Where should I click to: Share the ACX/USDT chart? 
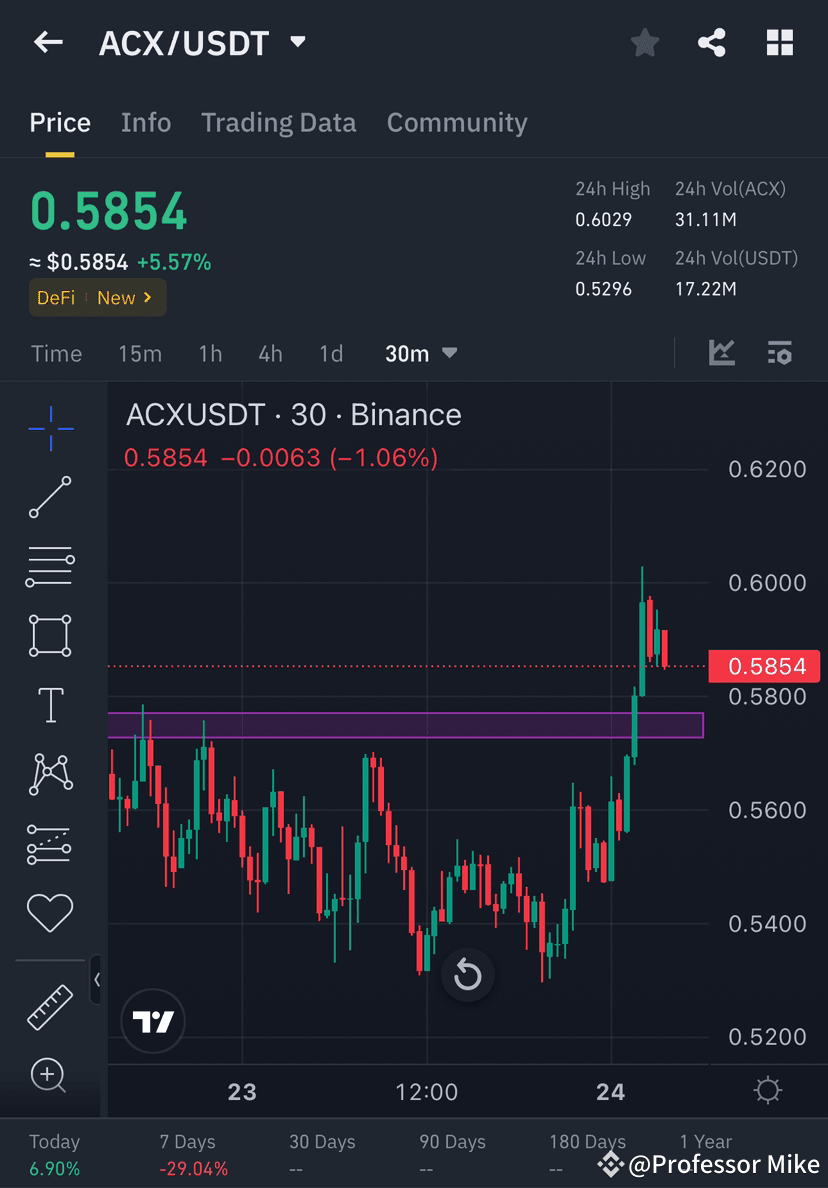point(712,42)
